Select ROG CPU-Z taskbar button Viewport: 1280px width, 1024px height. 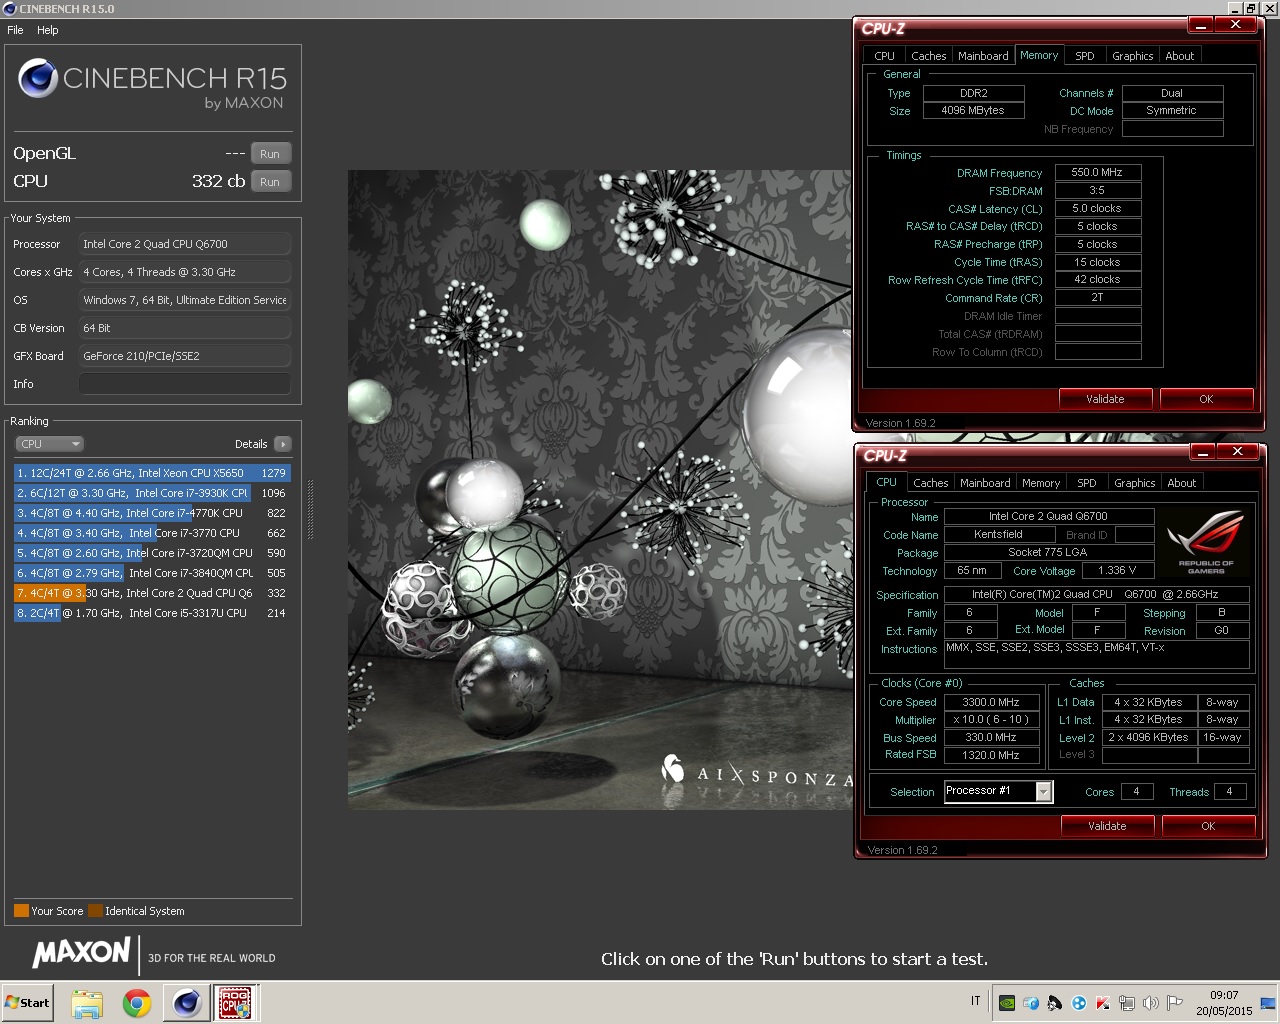click(235, 1003)
